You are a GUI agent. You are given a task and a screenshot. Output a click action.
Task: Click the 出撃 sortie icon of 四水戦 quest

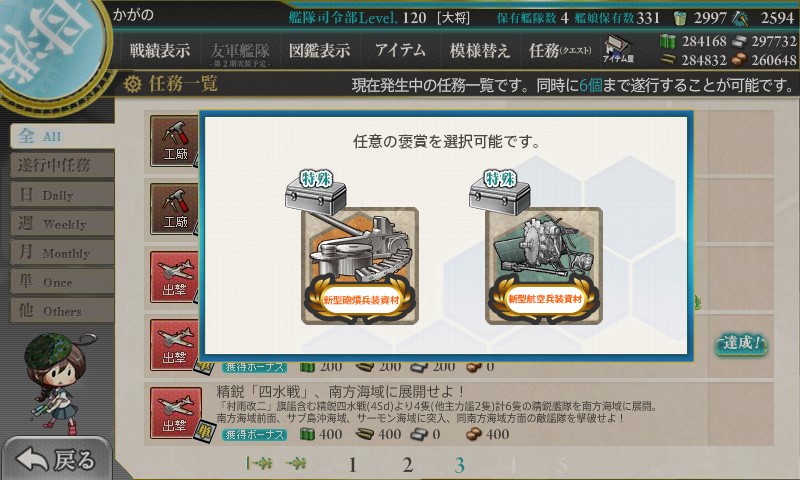click(x=175, y=413)
